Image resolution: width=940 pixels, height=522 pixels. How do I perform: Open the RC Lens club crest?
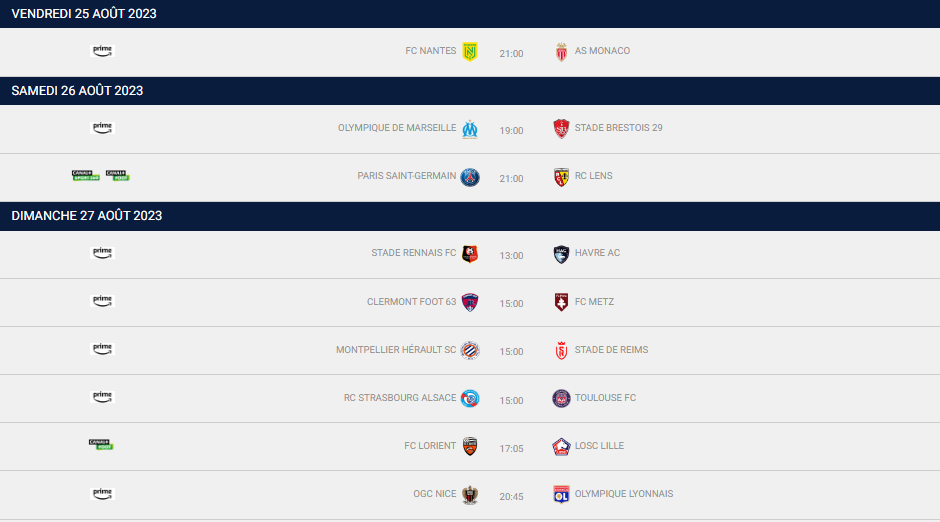(x=561, y=177)
